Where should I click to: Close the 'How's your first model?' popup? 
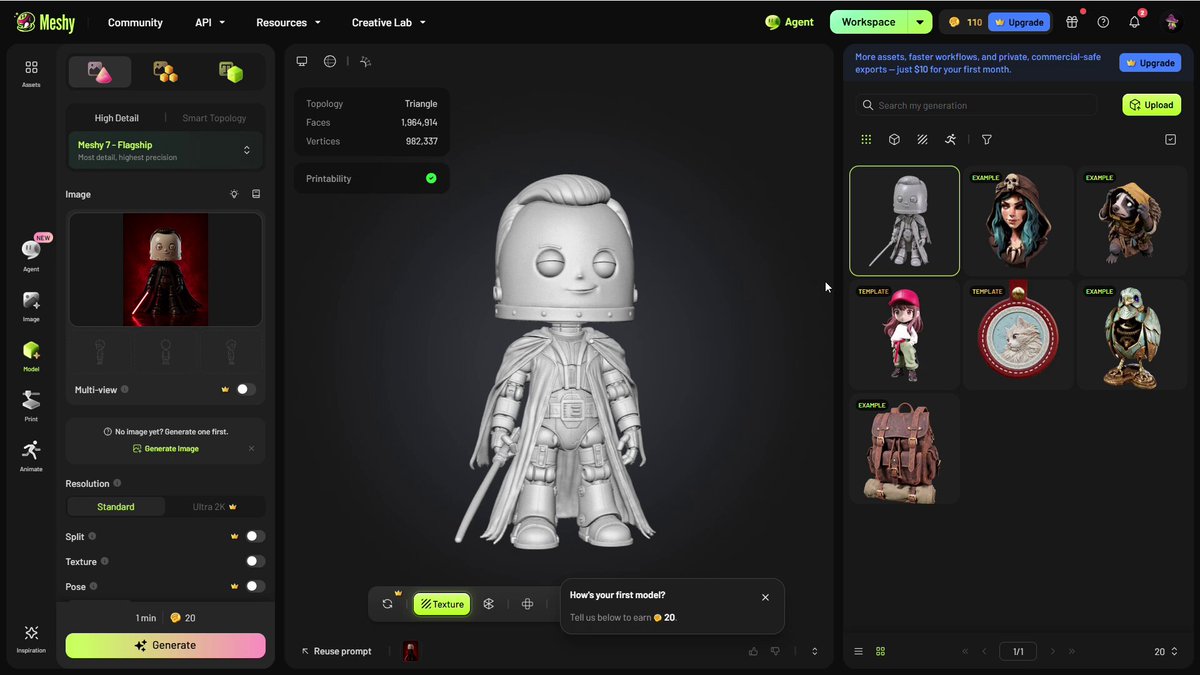pos(765,597)
